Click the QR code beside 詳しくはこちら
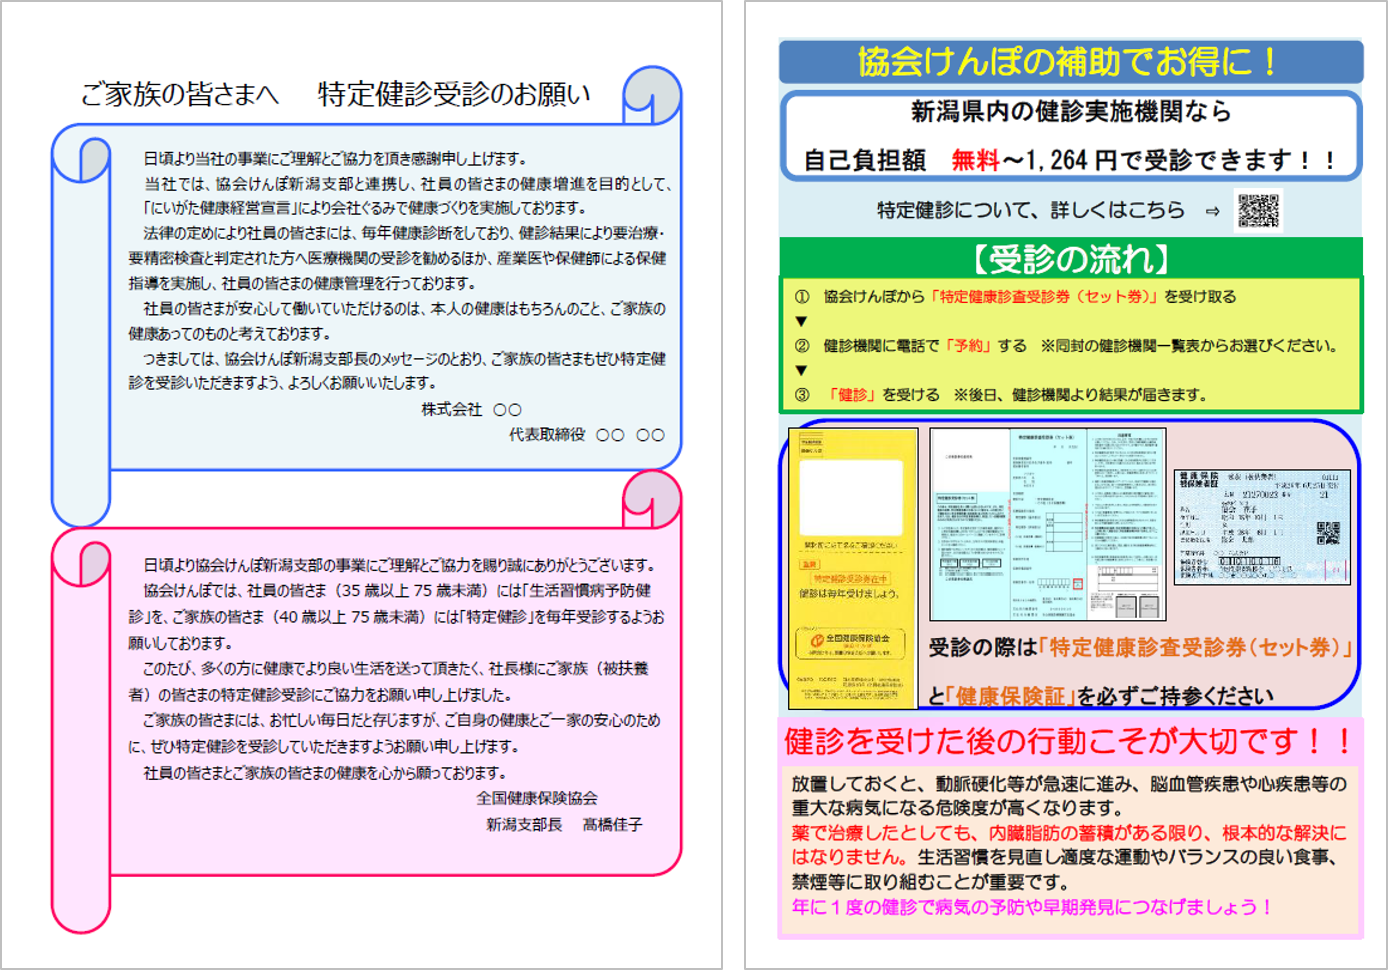Viewport: 1388px width, 970px height. coord(1258,211)
